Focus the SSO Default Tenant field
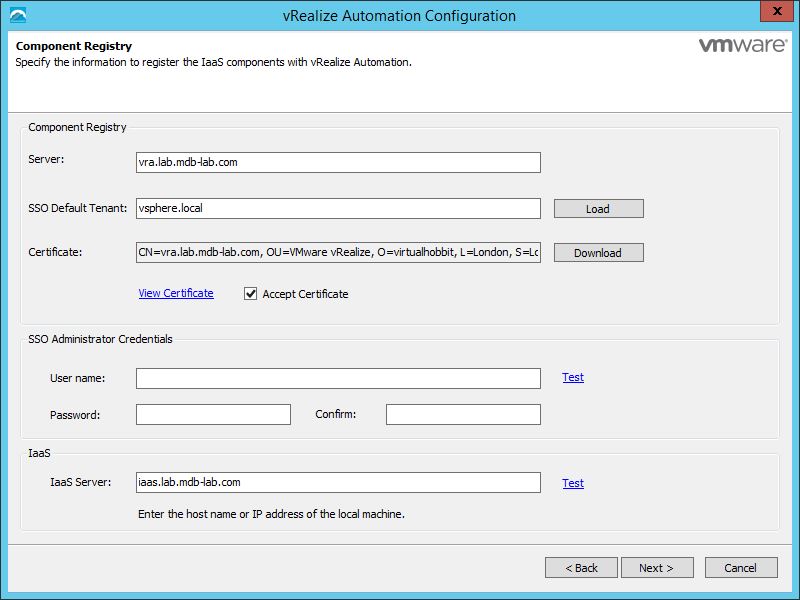Image resolution: width=800 pixels, height=600 pixels. pos(338,208)
